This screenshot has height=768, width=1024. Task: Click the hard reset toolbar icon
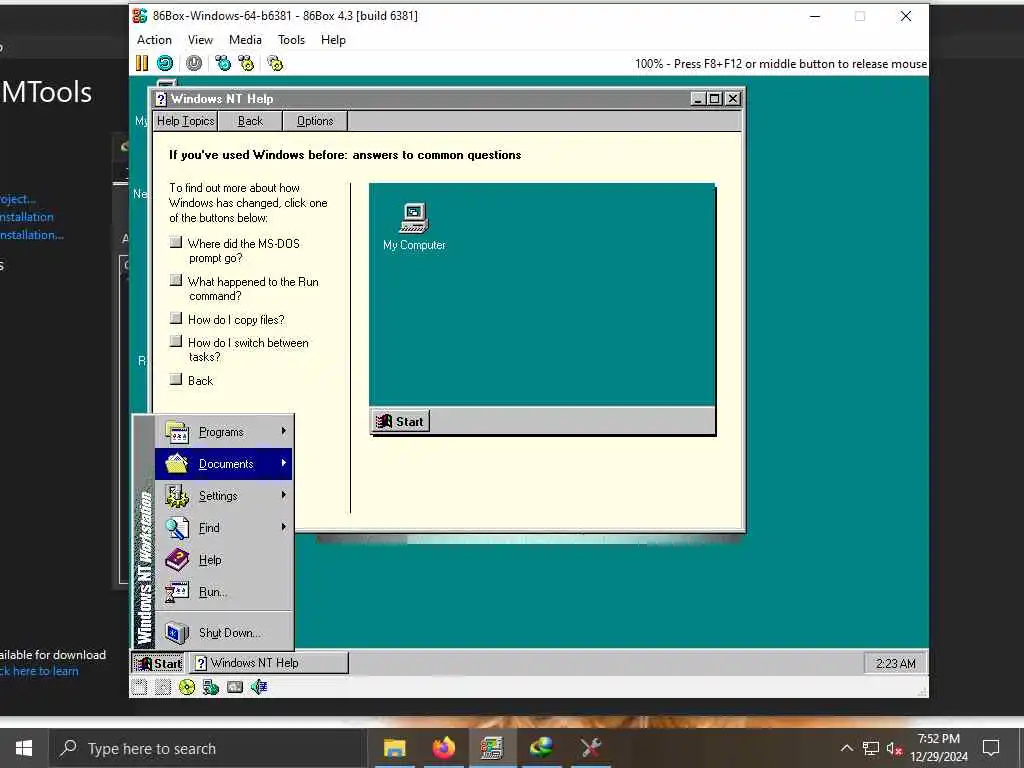[x=165, y=63]
